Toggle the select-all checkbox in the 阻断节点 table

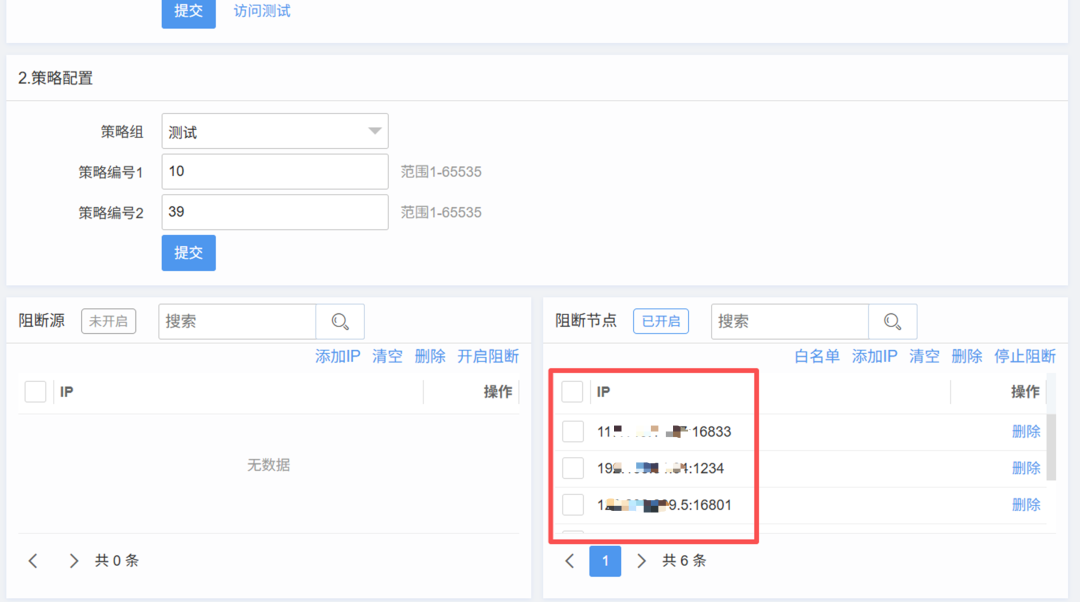[572, 391]
